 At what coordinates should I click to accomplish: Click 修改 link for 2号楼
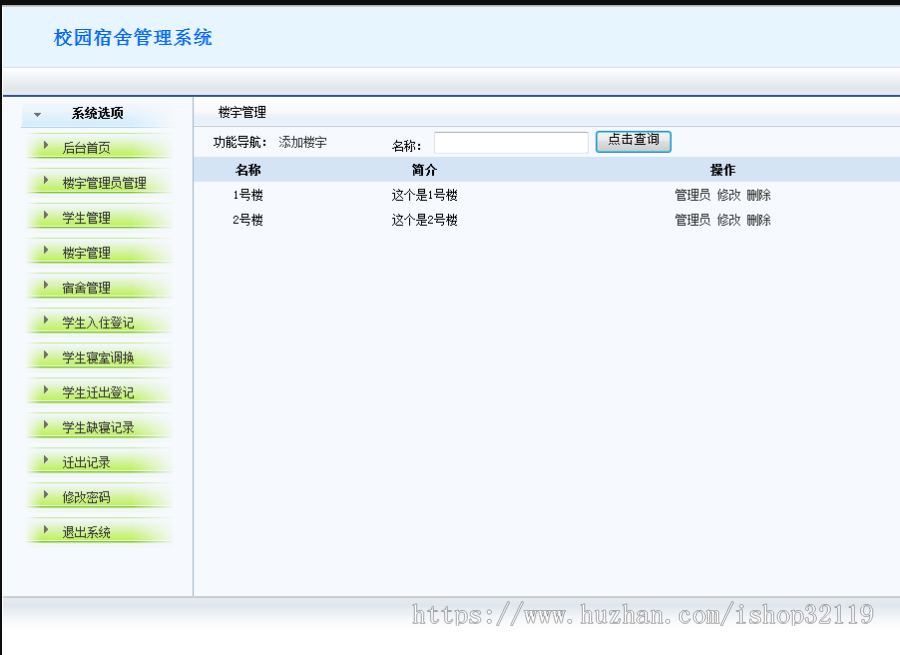(x=729, y=220)
